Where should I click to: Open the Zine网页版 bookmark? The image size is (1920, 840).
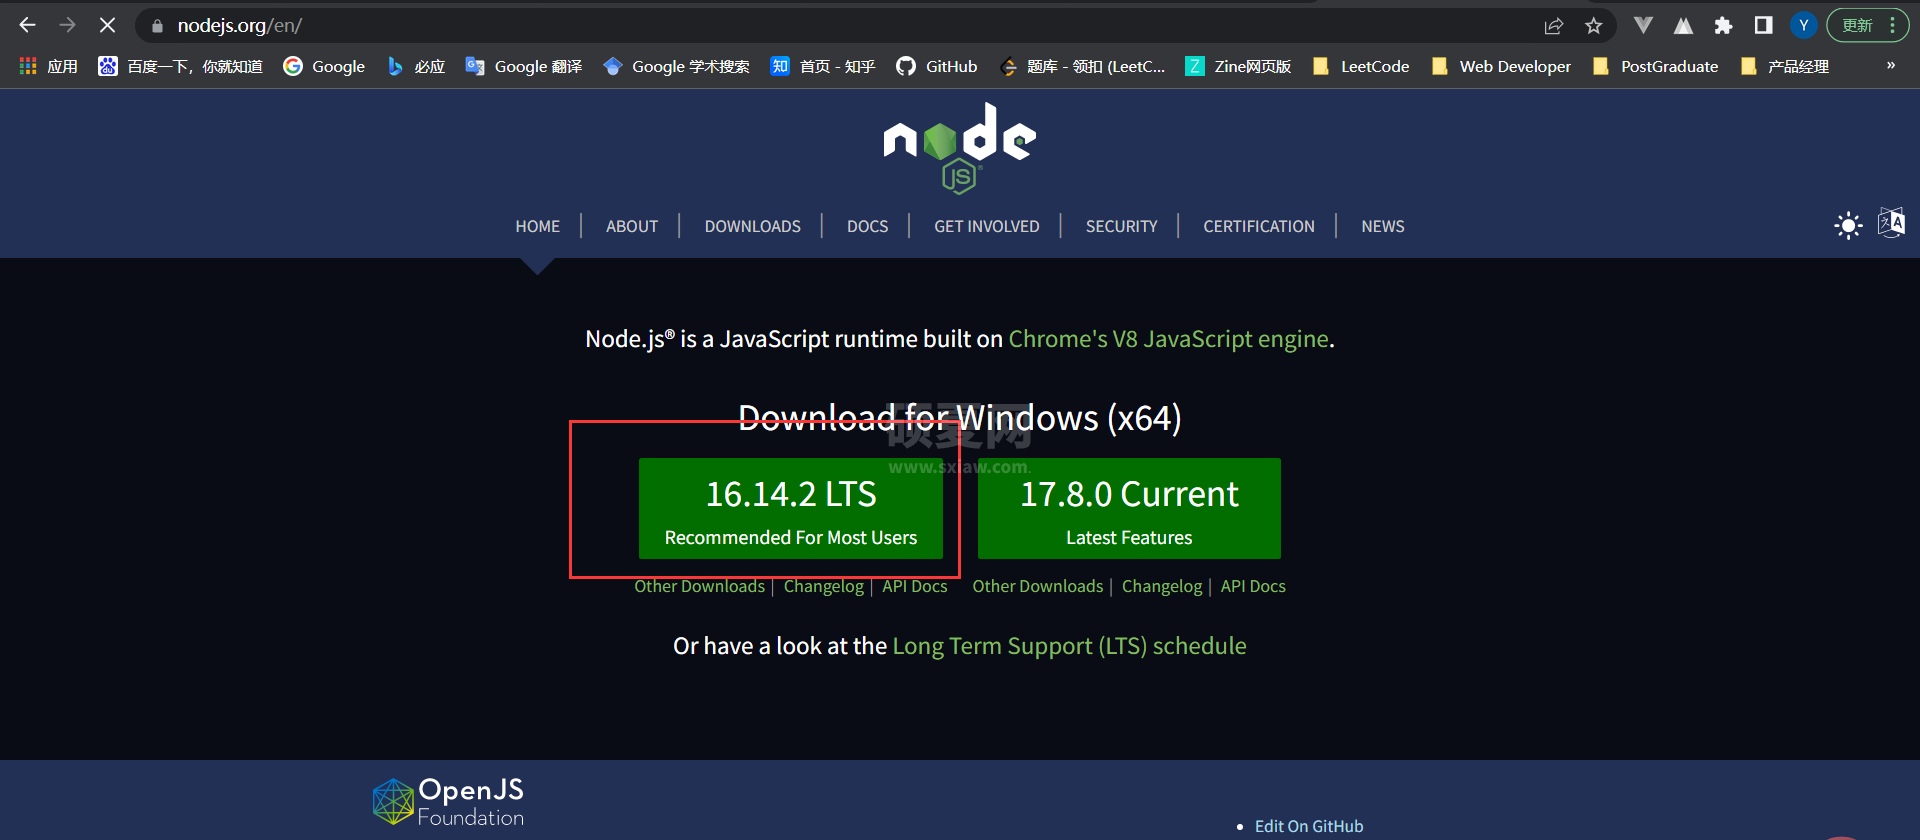pos(1238,66)
